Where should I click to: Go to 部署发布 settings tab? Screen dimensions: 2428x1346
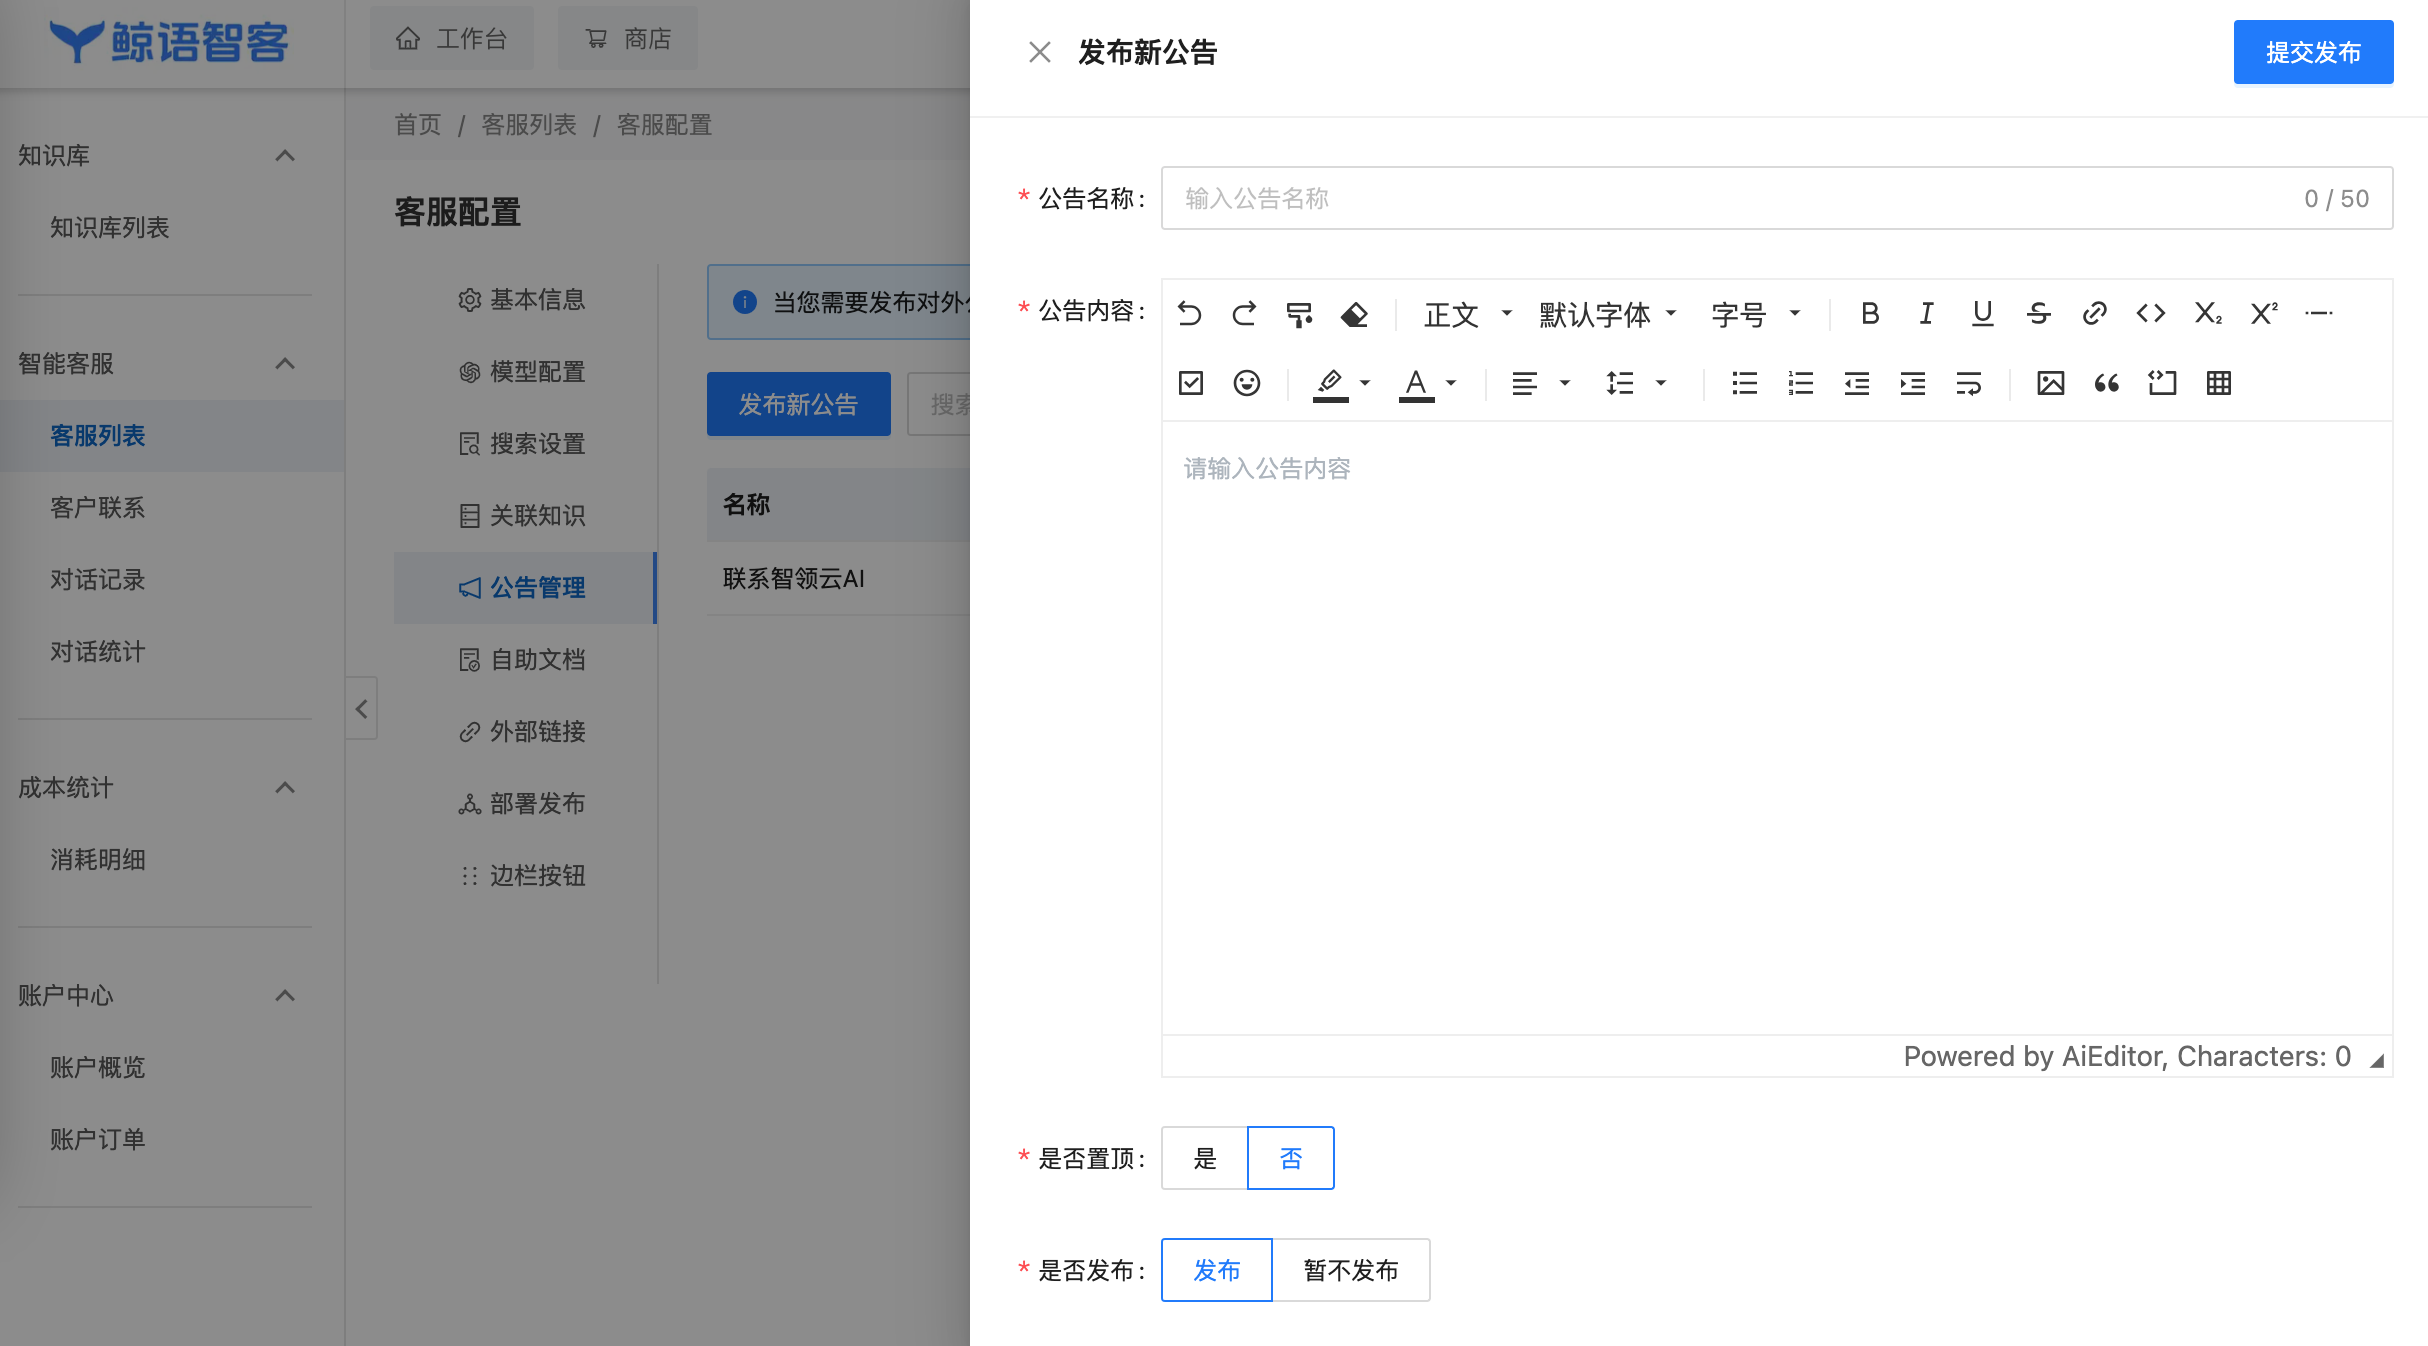pos(524,804)
